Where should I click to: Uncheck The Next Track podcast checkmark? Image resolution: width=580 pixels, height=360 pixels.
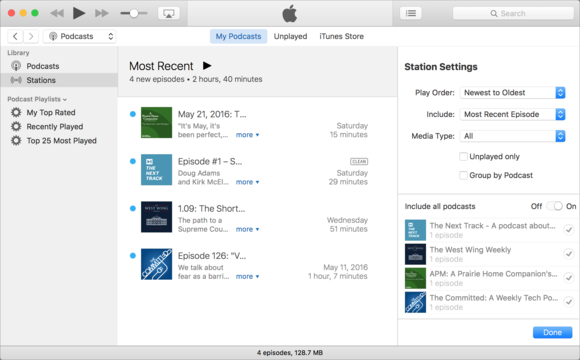click(569, 230)
